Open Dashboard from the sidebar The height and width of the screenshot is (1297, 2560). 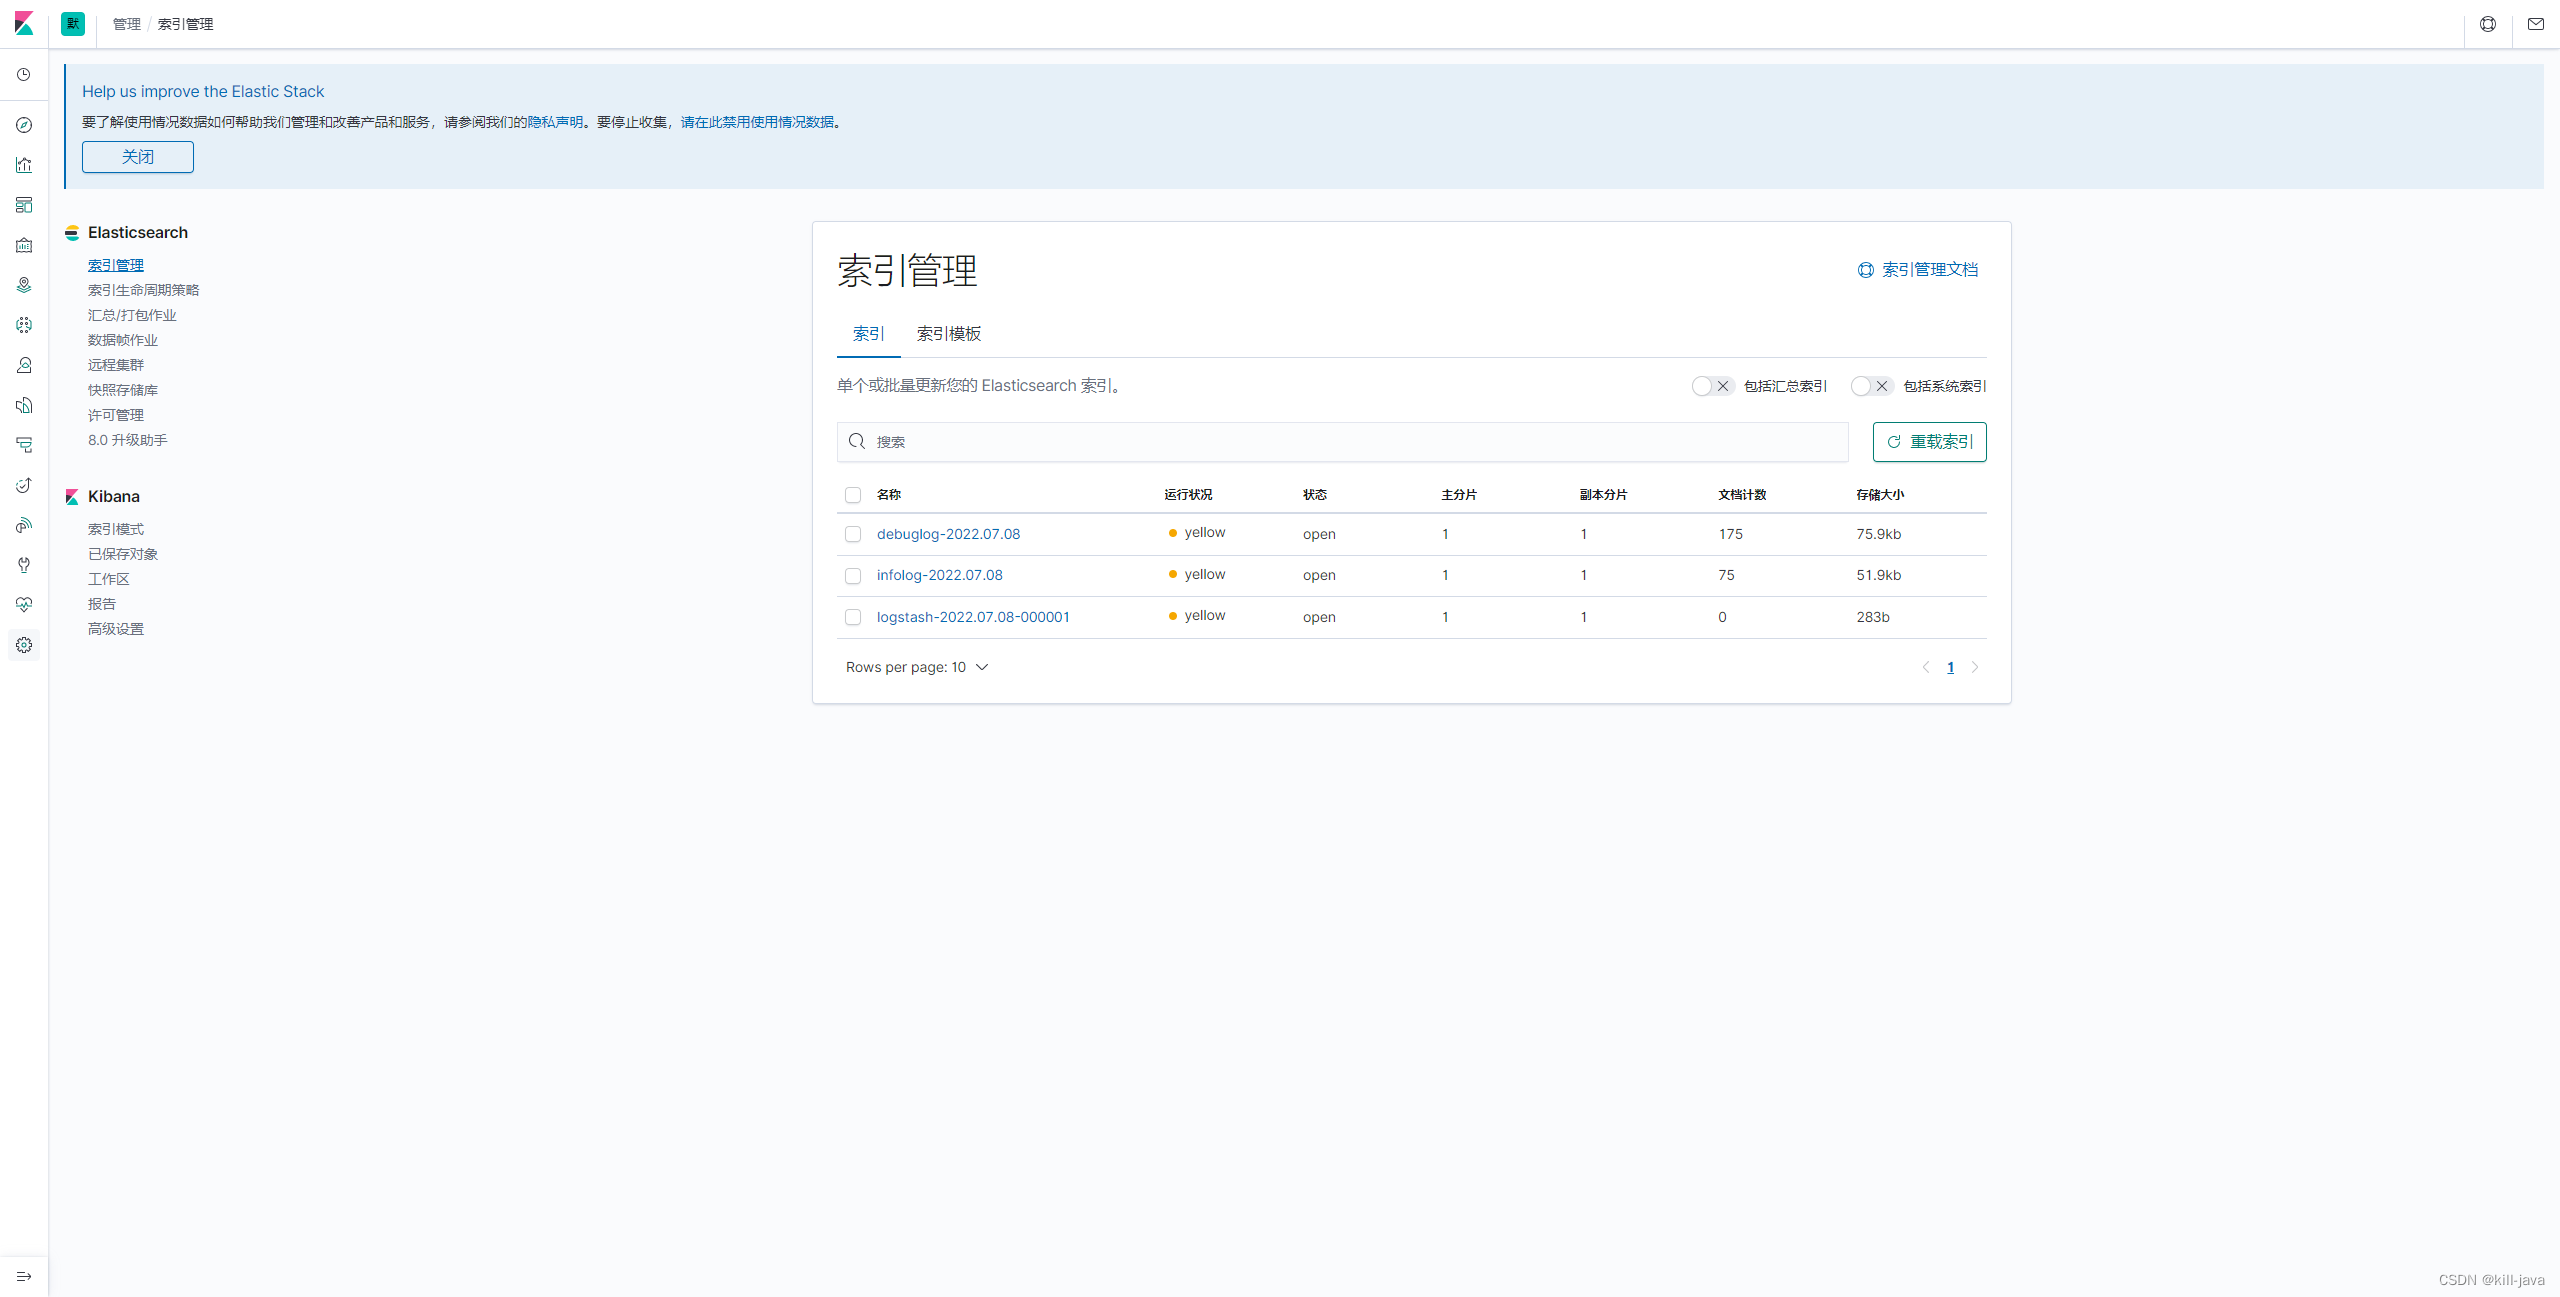pyautogui.click(x=24, y=205)
